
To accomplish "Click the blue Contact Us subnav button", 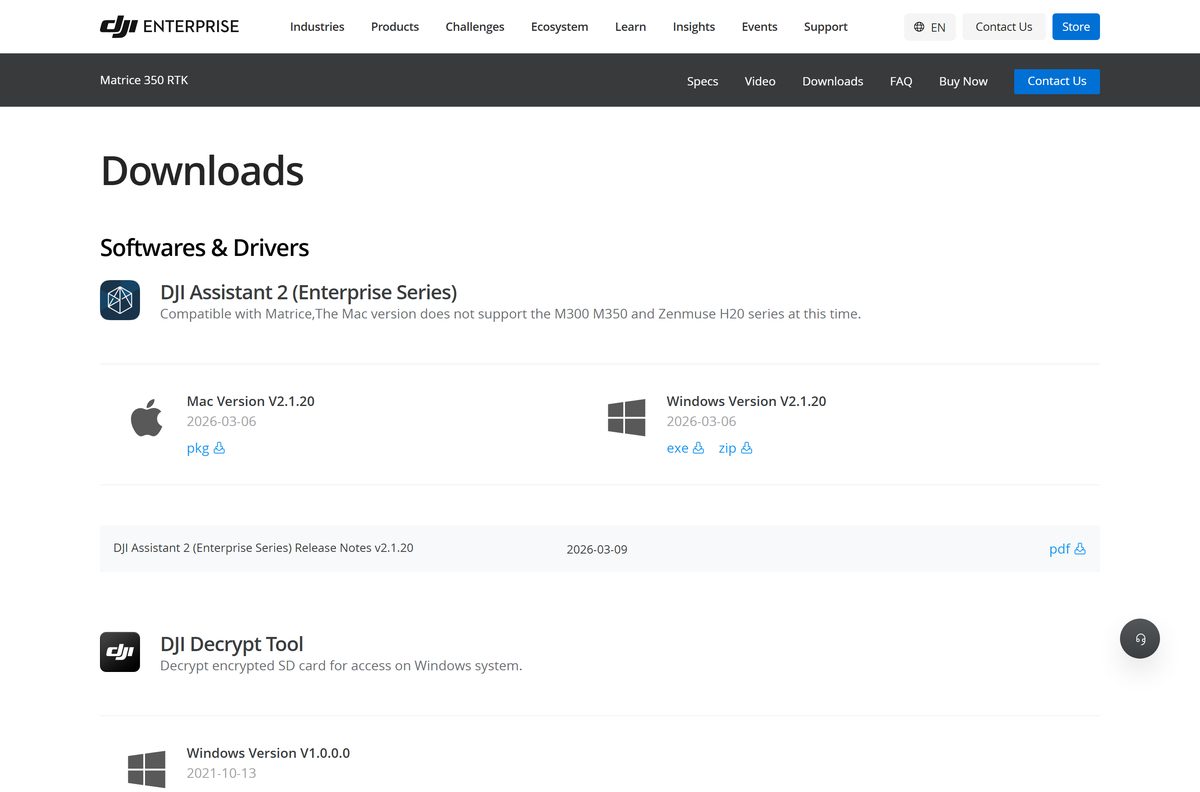I will click(x=1057, y=81).
